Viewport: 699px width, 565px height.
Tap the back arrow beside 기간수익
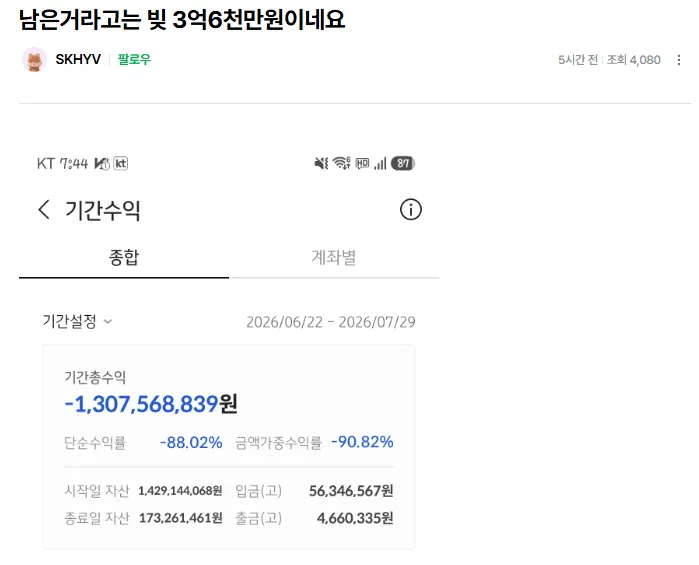pos(44,210)
